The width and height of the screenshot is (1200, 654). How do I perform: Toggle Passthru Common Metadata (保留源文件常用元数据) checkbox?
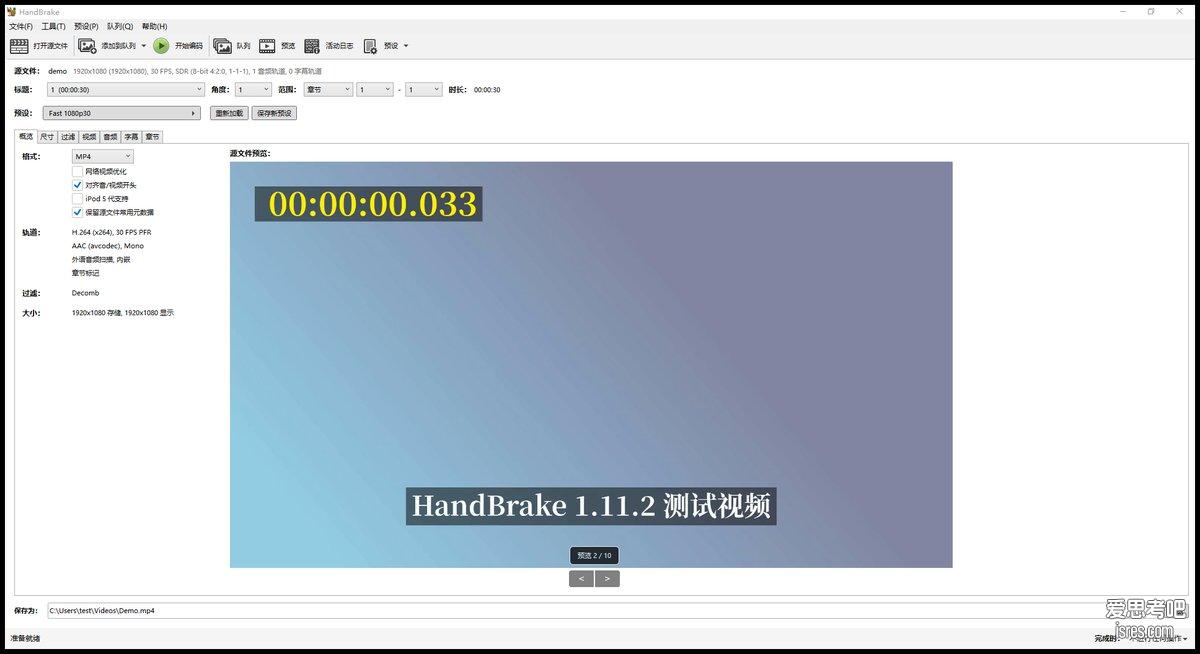point(77,212)
